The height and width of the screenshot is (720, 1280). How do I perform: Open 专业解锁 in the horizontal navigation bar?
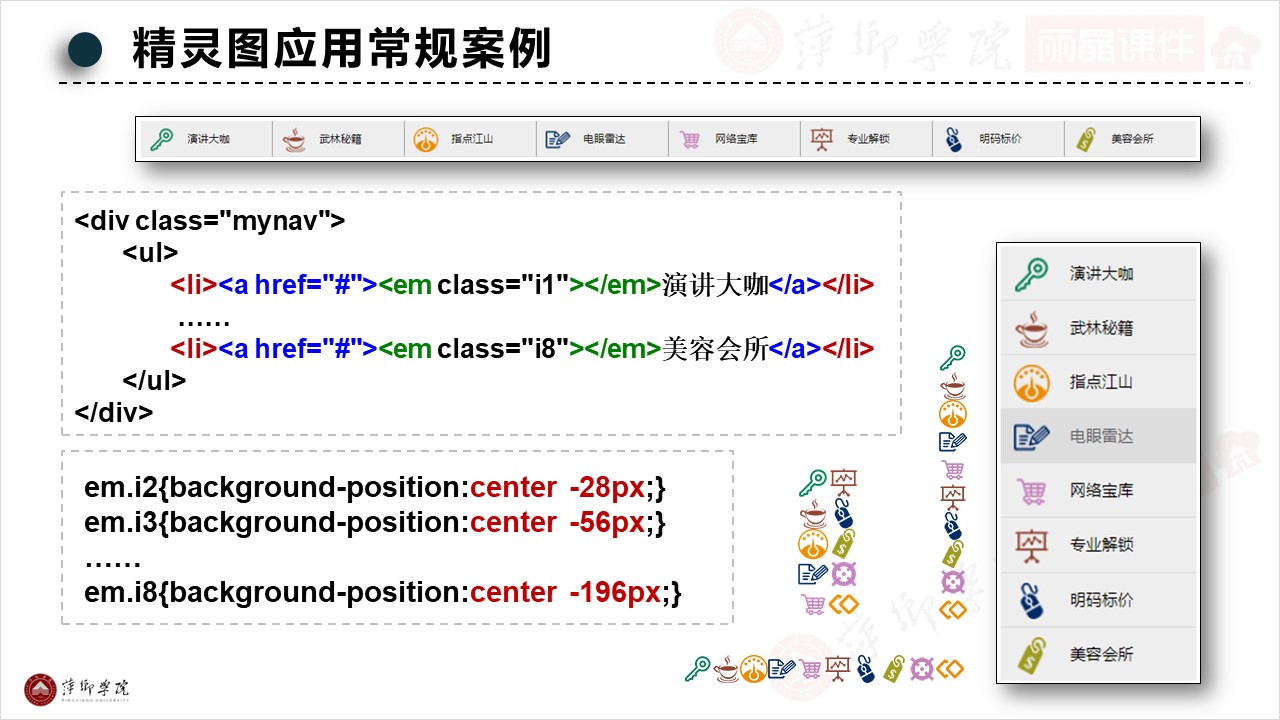click(x=868, y=140)
